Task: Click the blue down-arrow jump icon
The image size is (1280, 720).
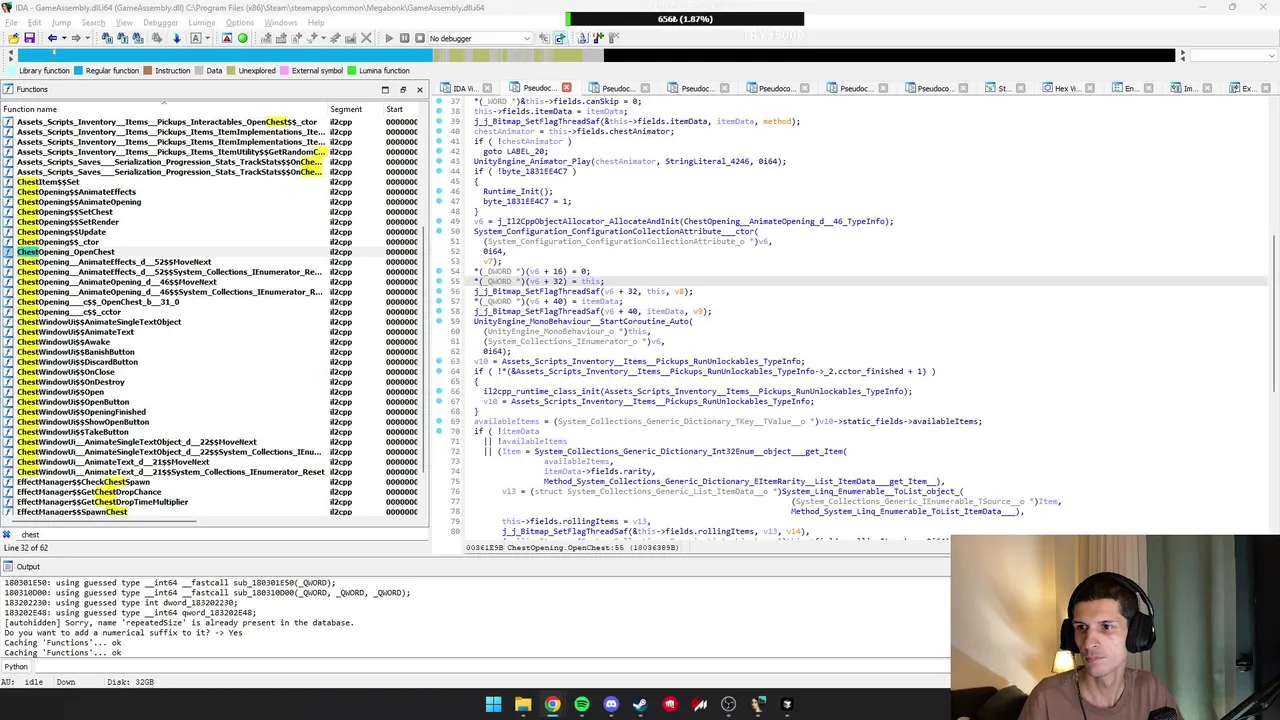Action: coord(176,38)
